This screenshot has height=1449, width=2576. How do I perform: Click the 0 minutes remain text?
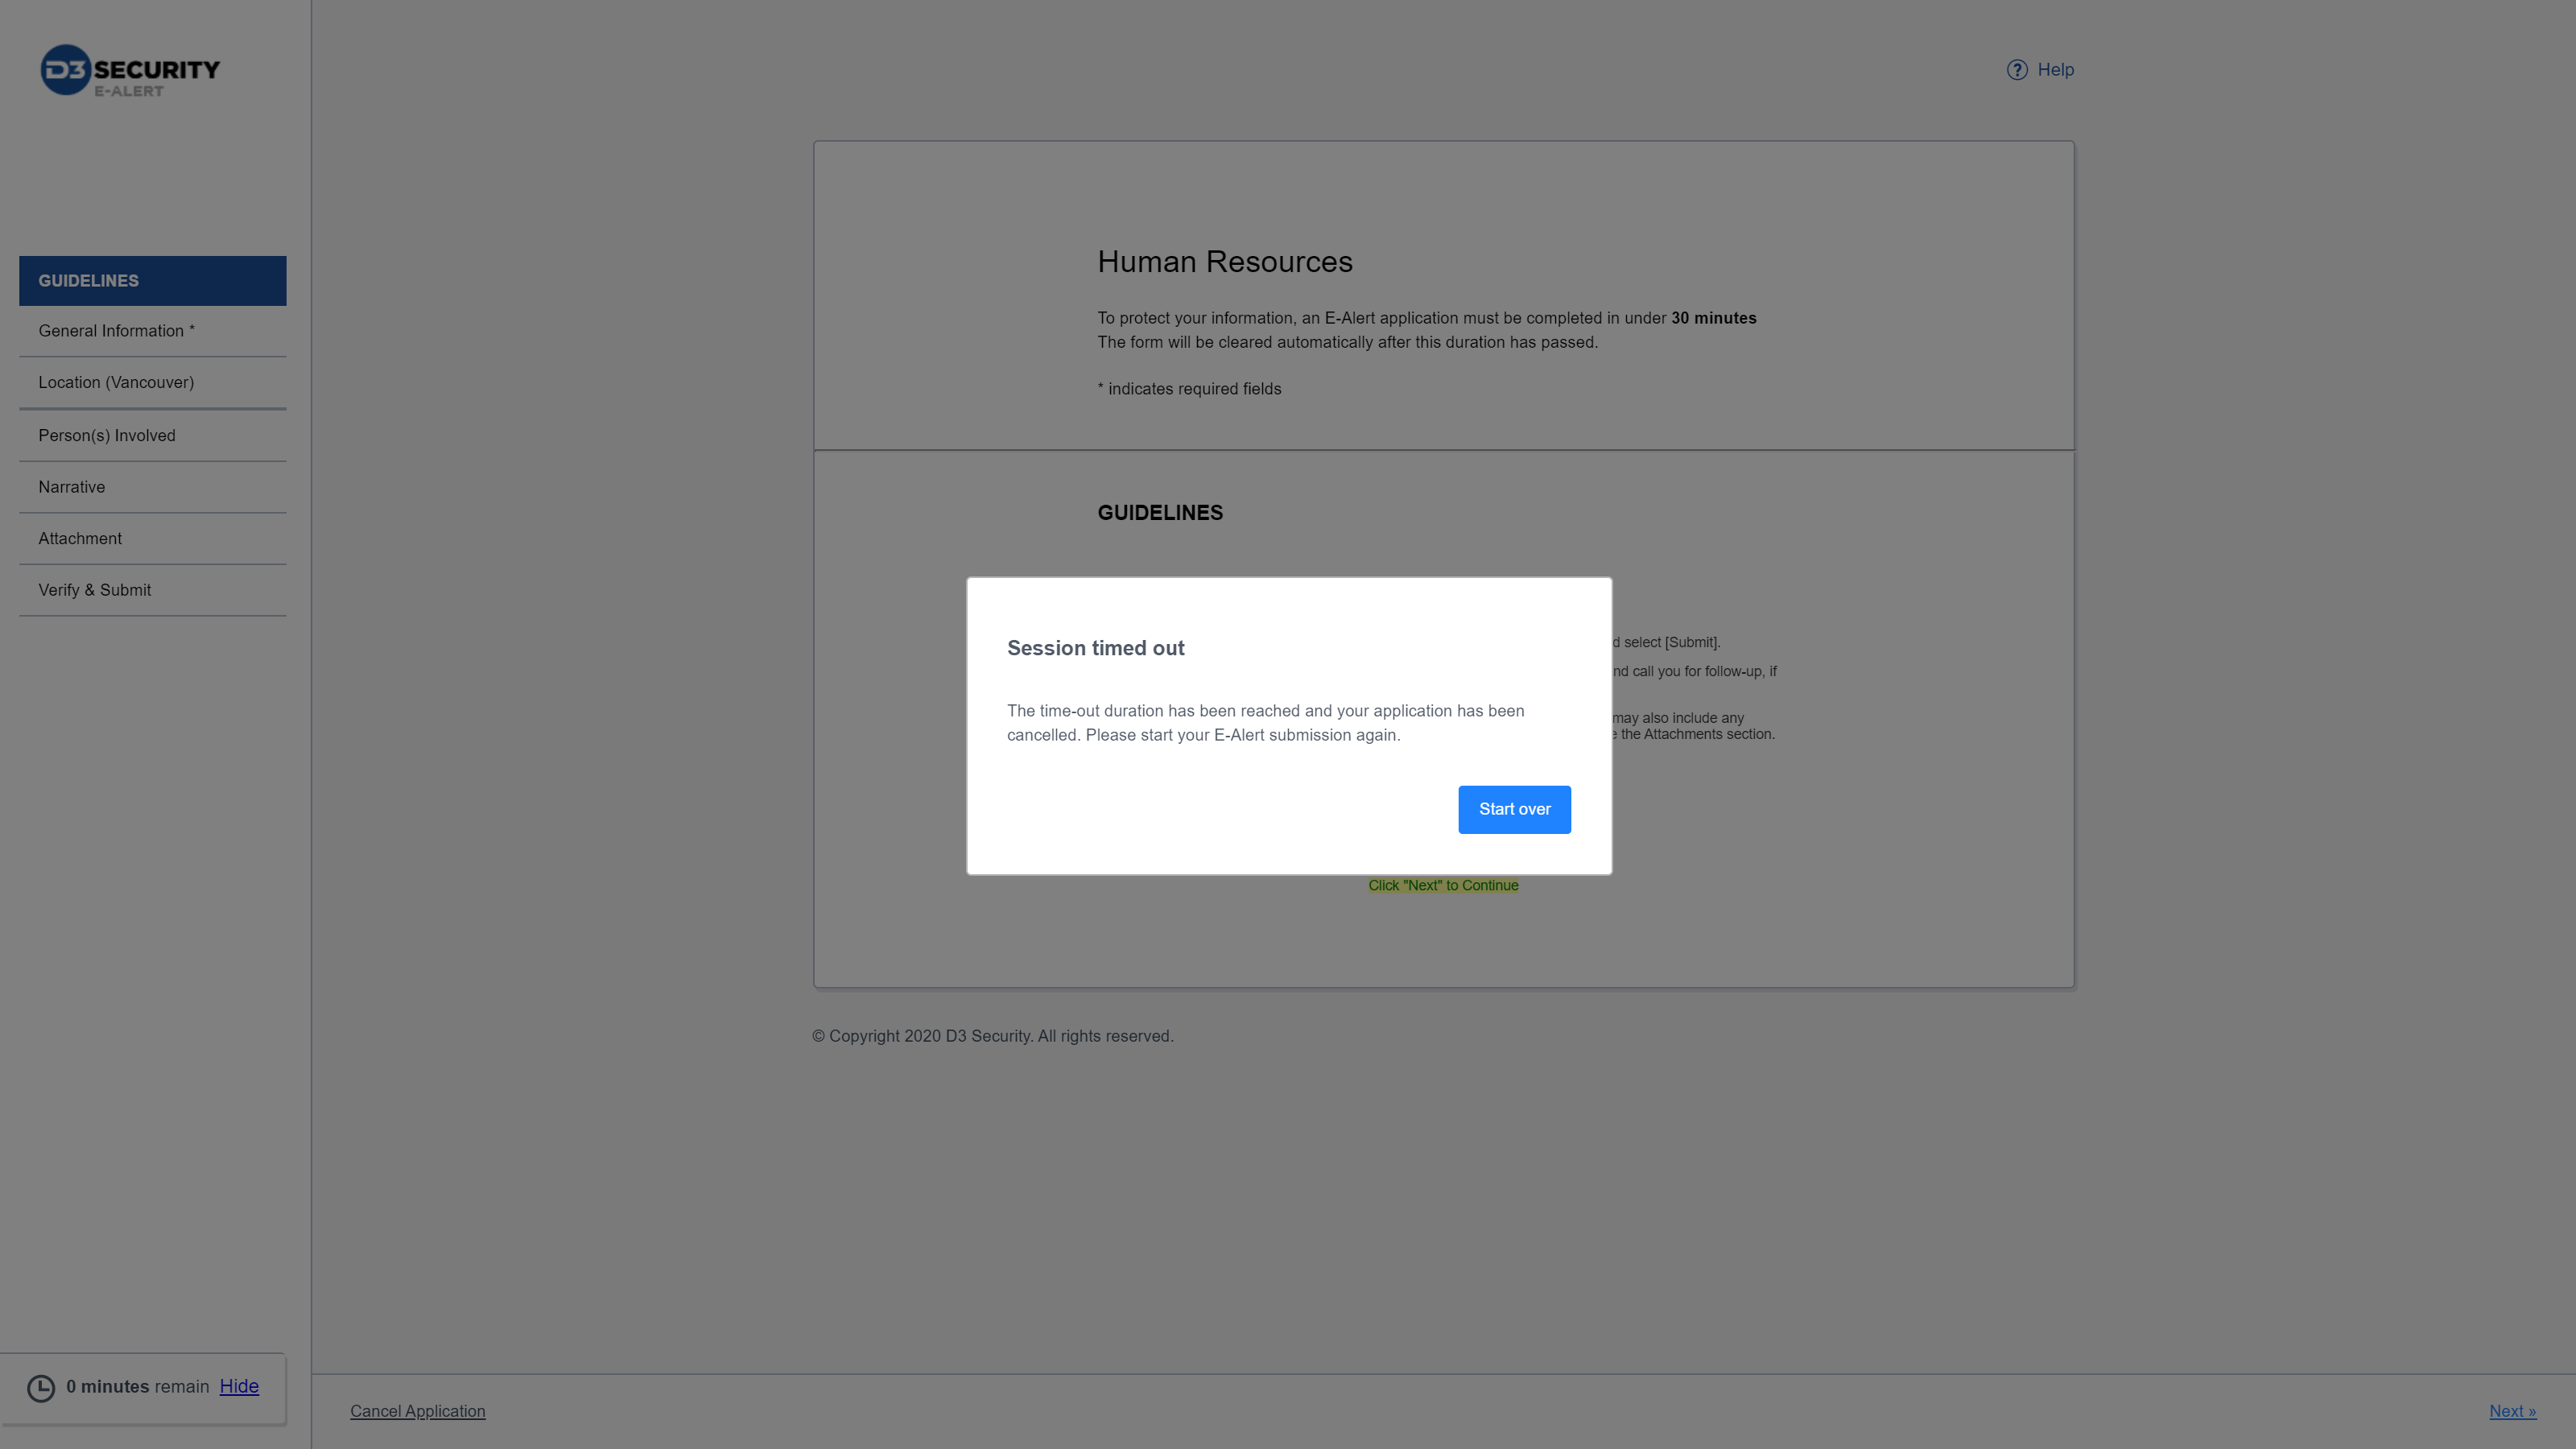[137, 1387]
